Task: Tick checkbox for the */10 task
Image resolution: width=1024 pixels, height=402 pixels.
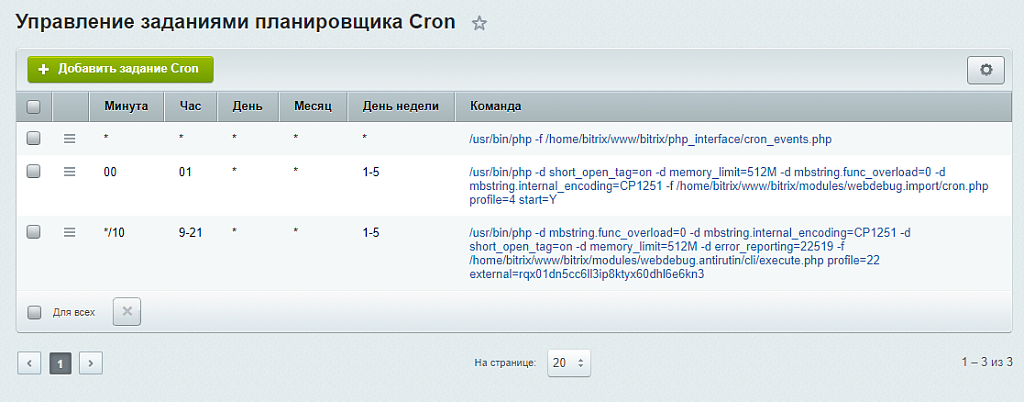Action: point(34,232)
